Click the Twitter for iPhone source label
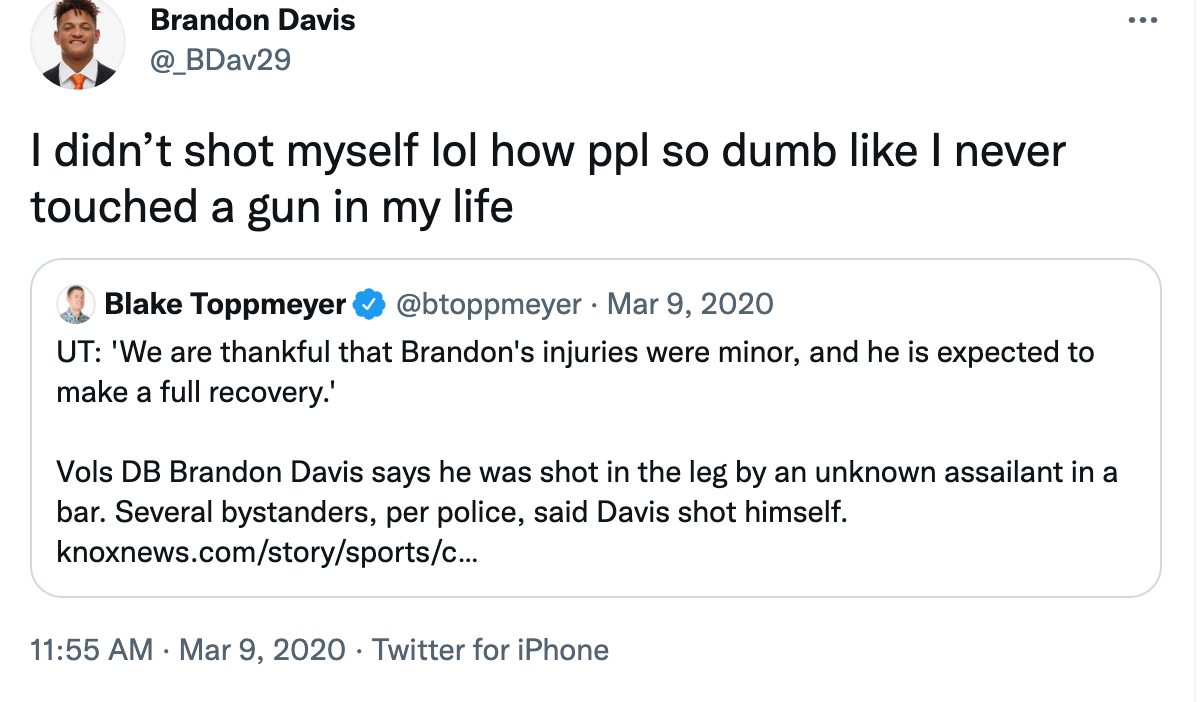The height and width of the screenshot is (702, 1204). pyautogui.click(x=490, y=650)
